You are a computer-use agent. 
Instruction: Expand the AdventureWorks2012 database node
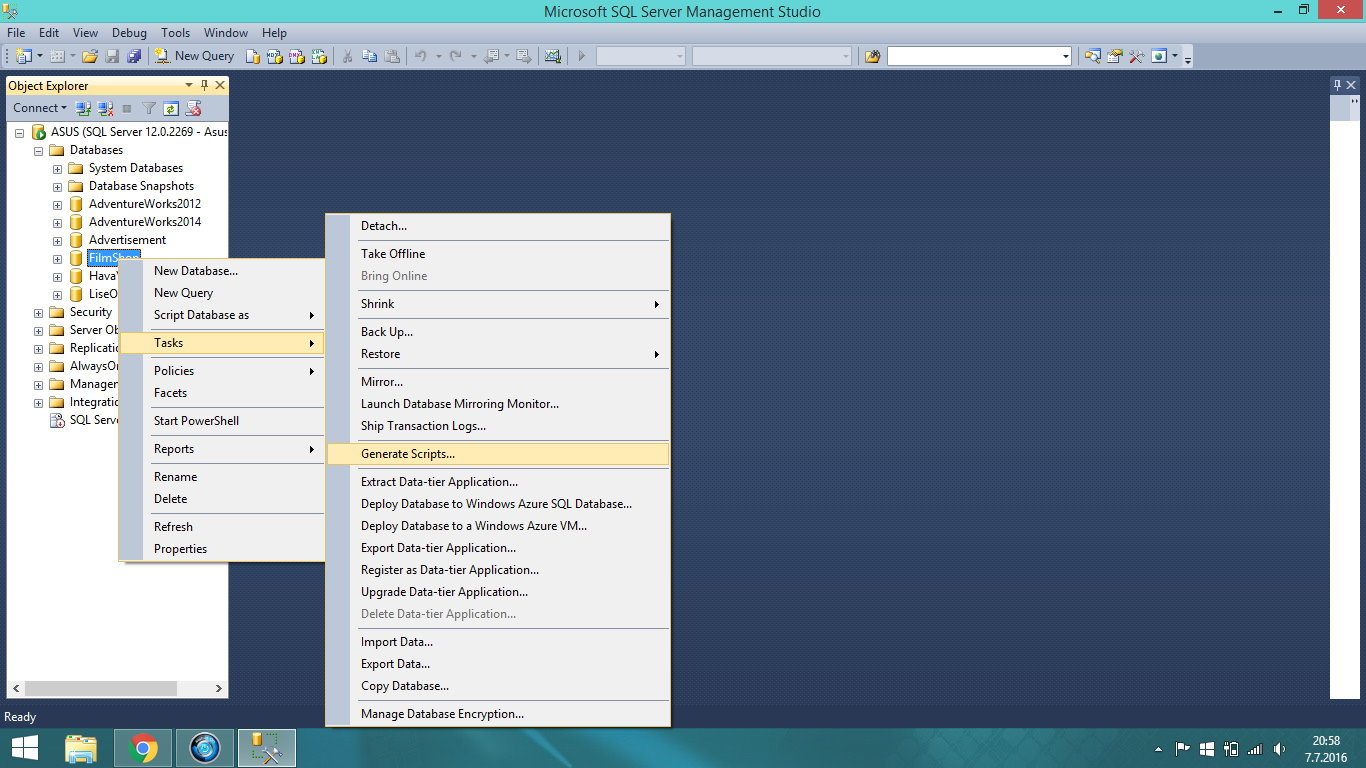pos(57,204)
